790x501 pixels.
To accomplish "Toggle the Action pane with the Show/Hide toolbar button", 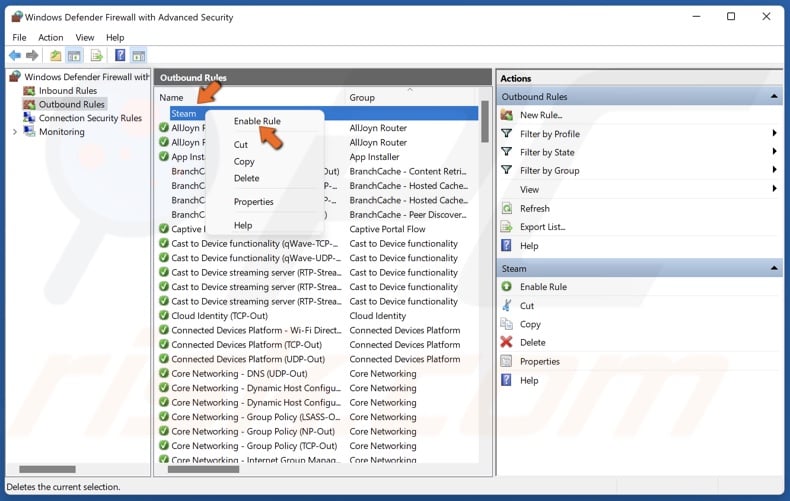I will 138,56.
